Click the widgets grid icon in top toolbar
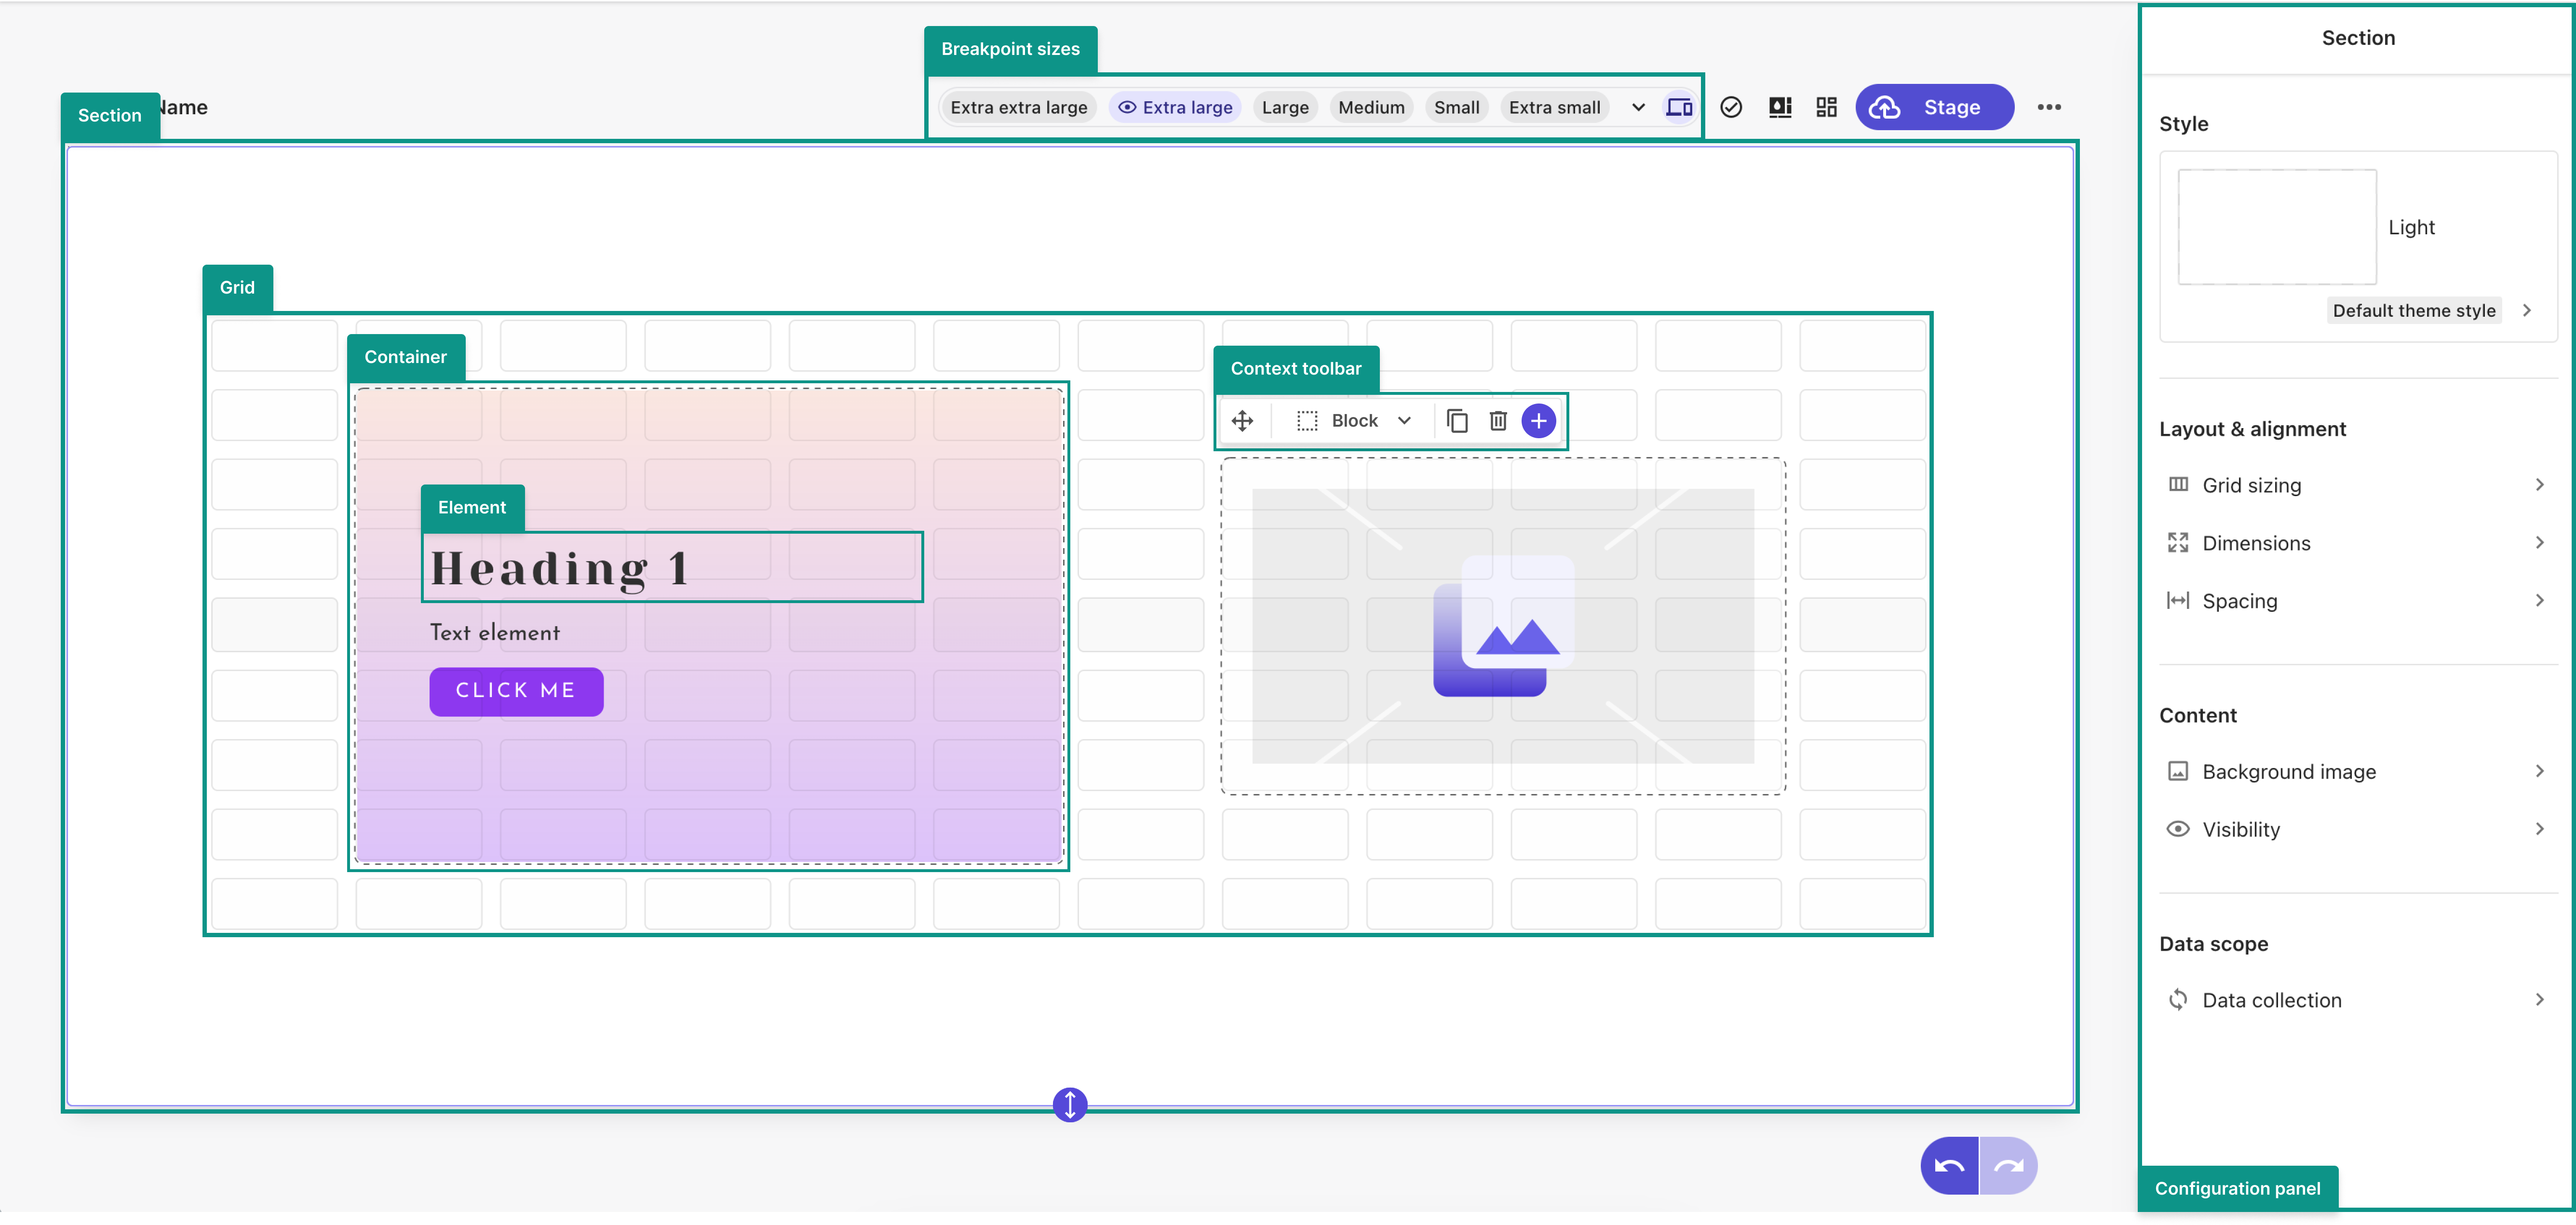This screenshot has height=1225, width=2576. click(1827, 107)
